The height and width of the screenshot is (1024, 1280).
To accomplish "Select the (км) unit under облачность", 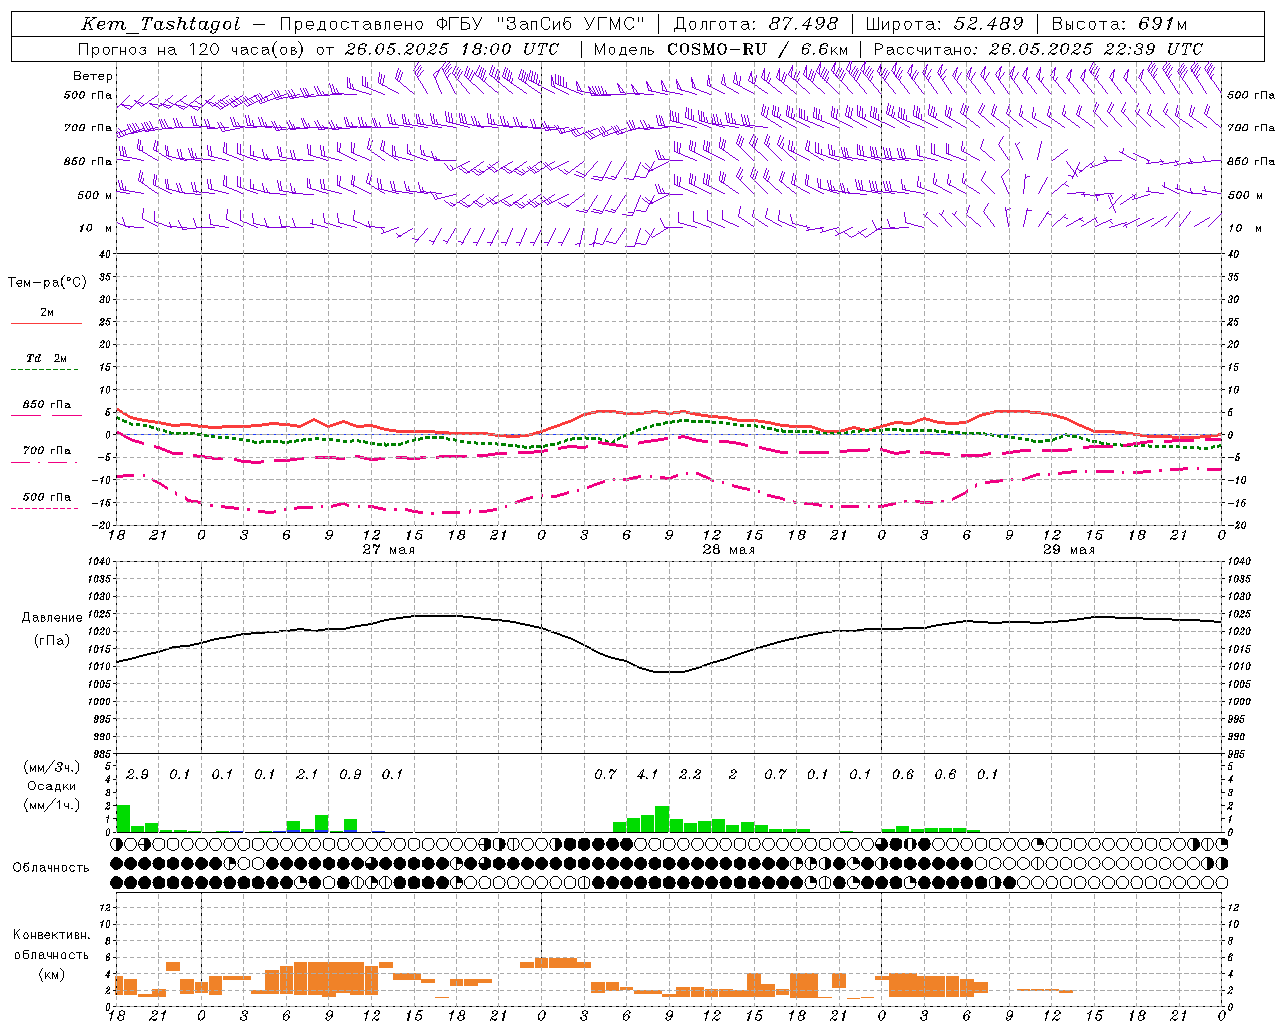I will tap(51, 974).
